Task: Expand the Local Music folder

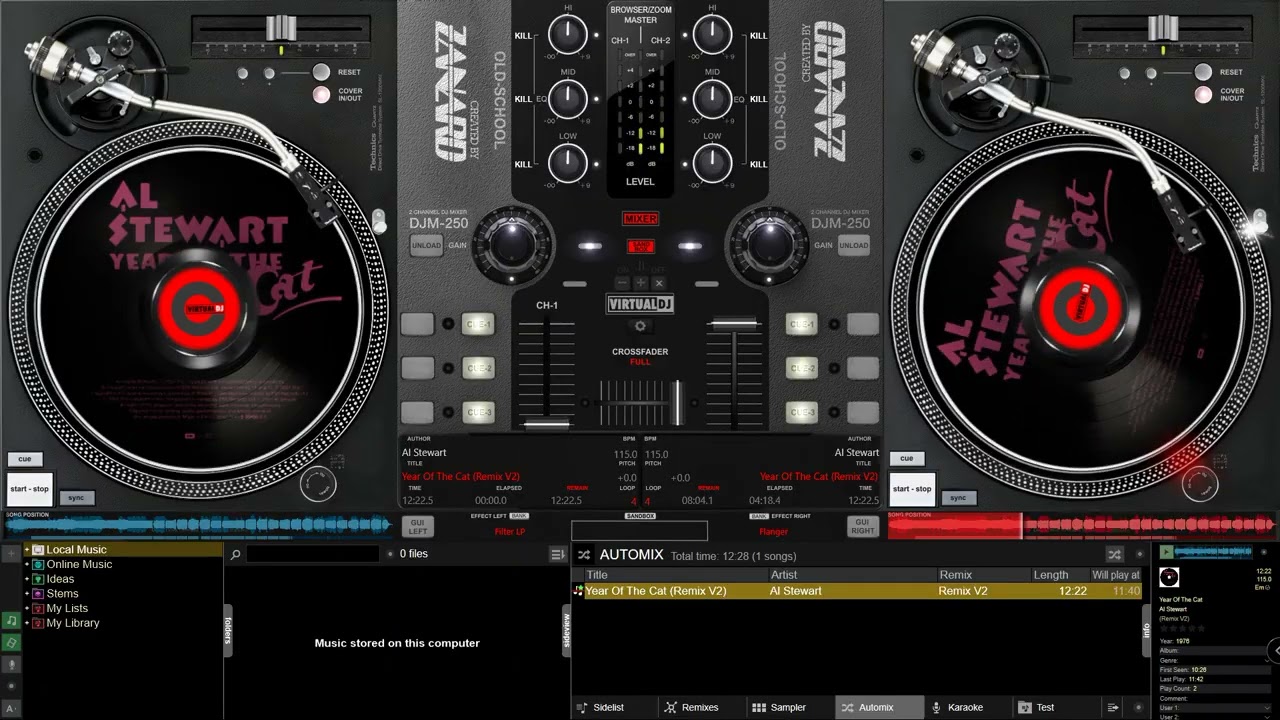Action: coord(27,550)
